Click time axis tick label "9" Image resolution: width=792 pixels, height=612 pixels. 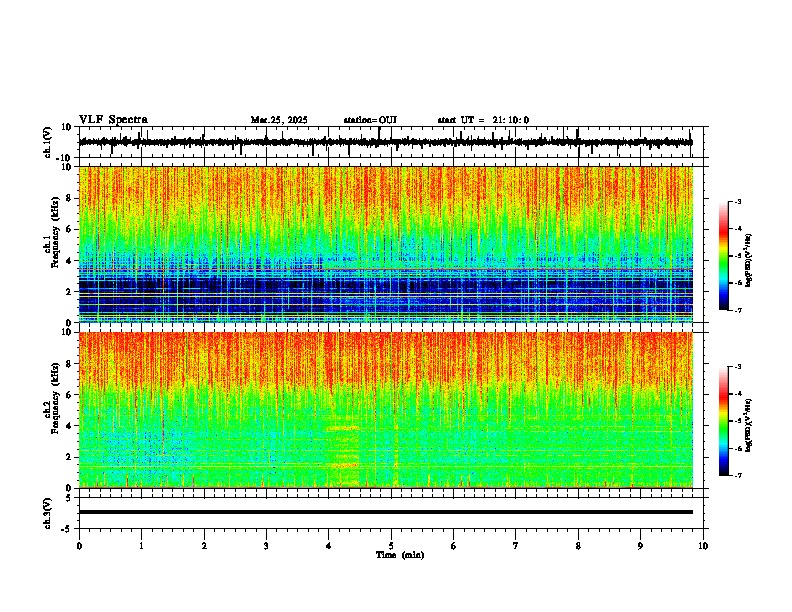(x=640, y=546)
